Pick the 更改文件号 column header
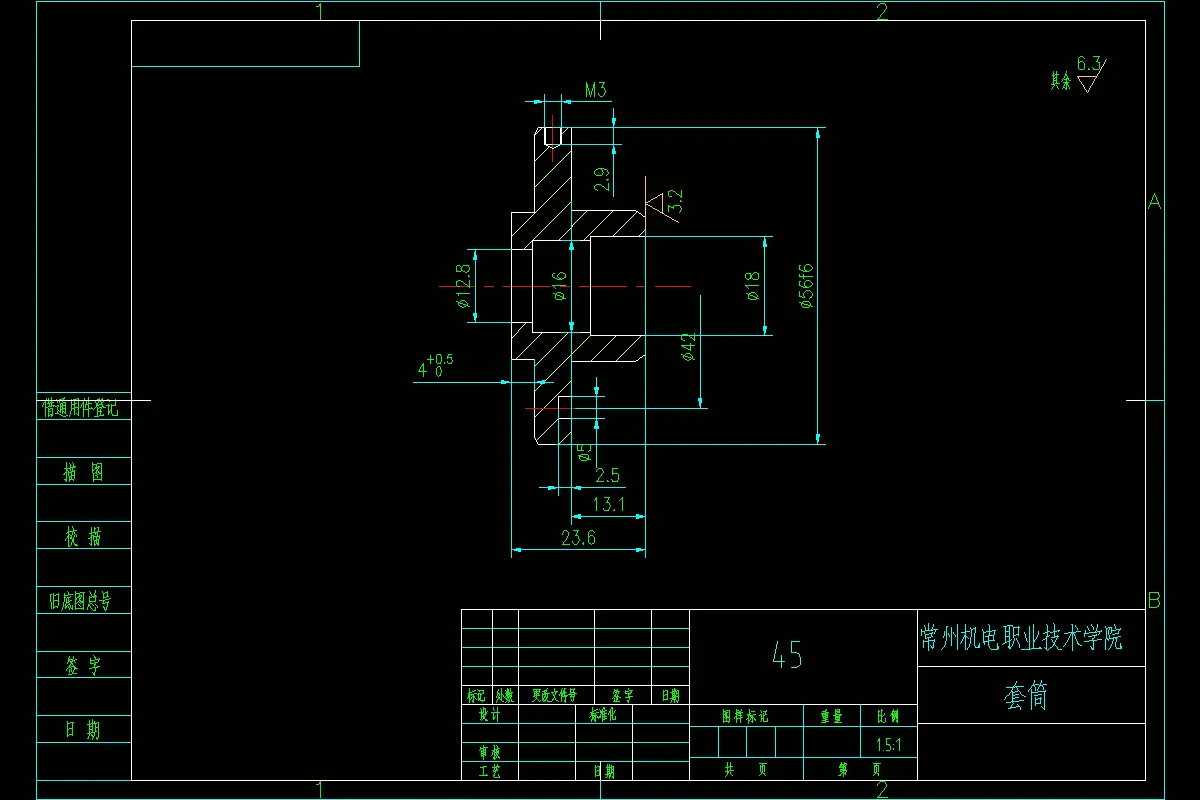This screenshot has height=800, width=1200. [555, 696]
